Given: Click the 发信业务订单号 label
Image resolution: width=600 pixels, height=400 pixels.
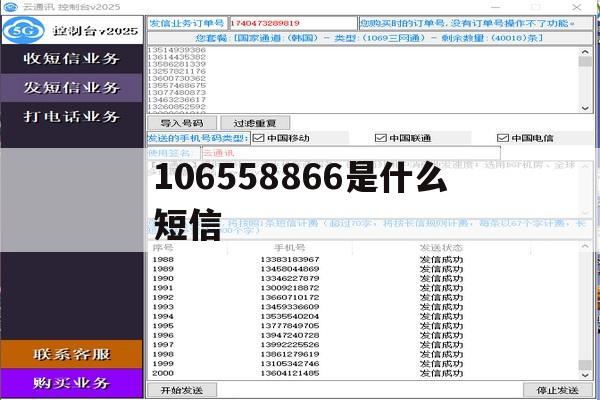Looking at the screenshot, I should click(187, 23).
